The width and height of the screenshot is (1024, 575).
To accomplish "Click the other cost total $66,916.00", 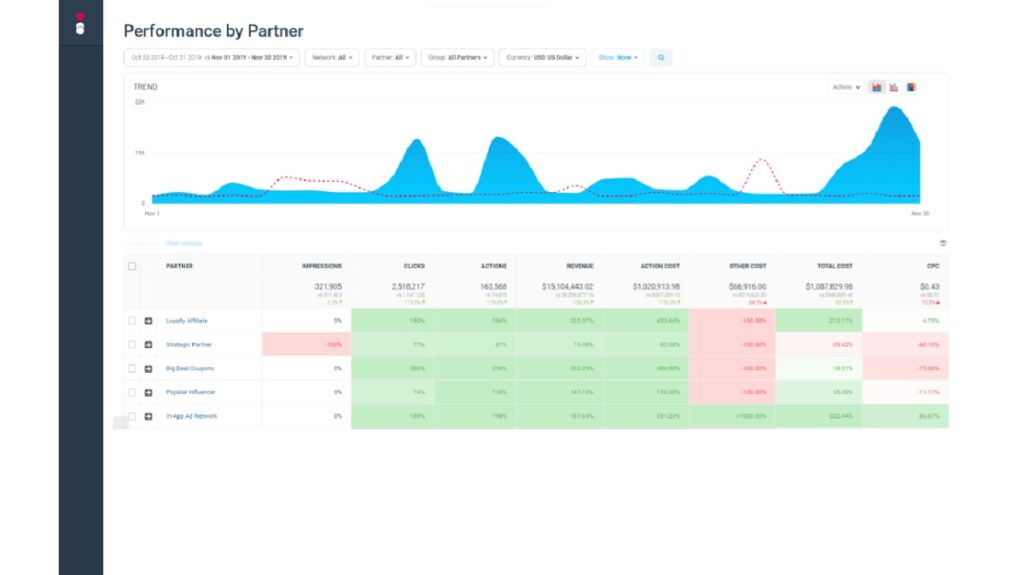I will 748,287.
